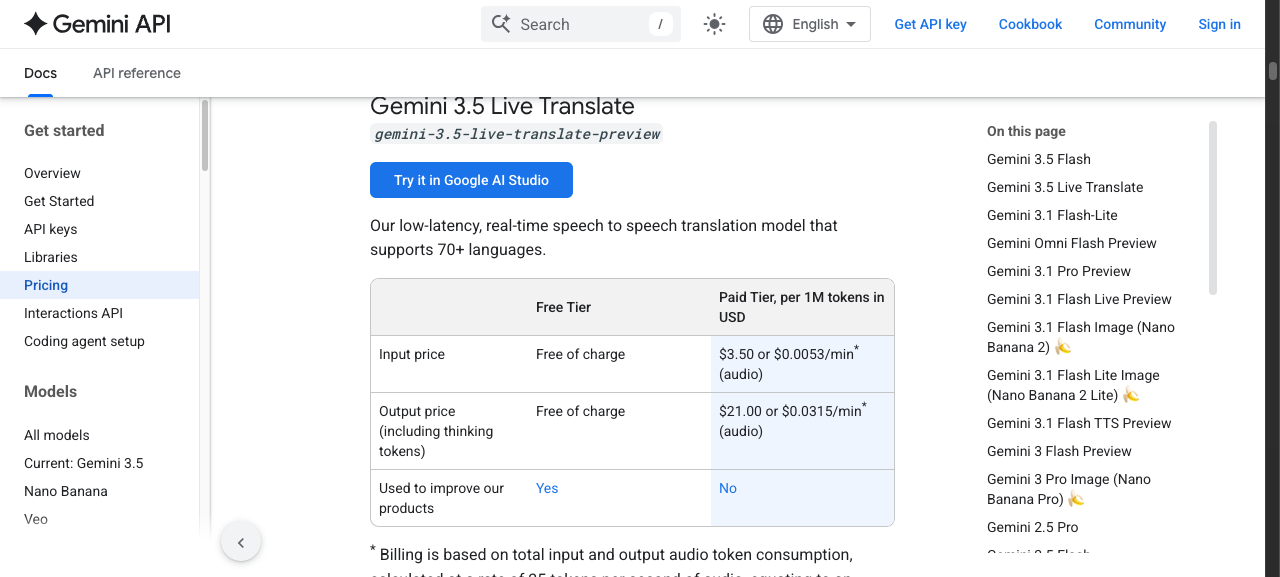The height and width of the screenshot is (577, 1280).
Task: Open Nano Banana in the sidebar
Action: tap(66, 491)
